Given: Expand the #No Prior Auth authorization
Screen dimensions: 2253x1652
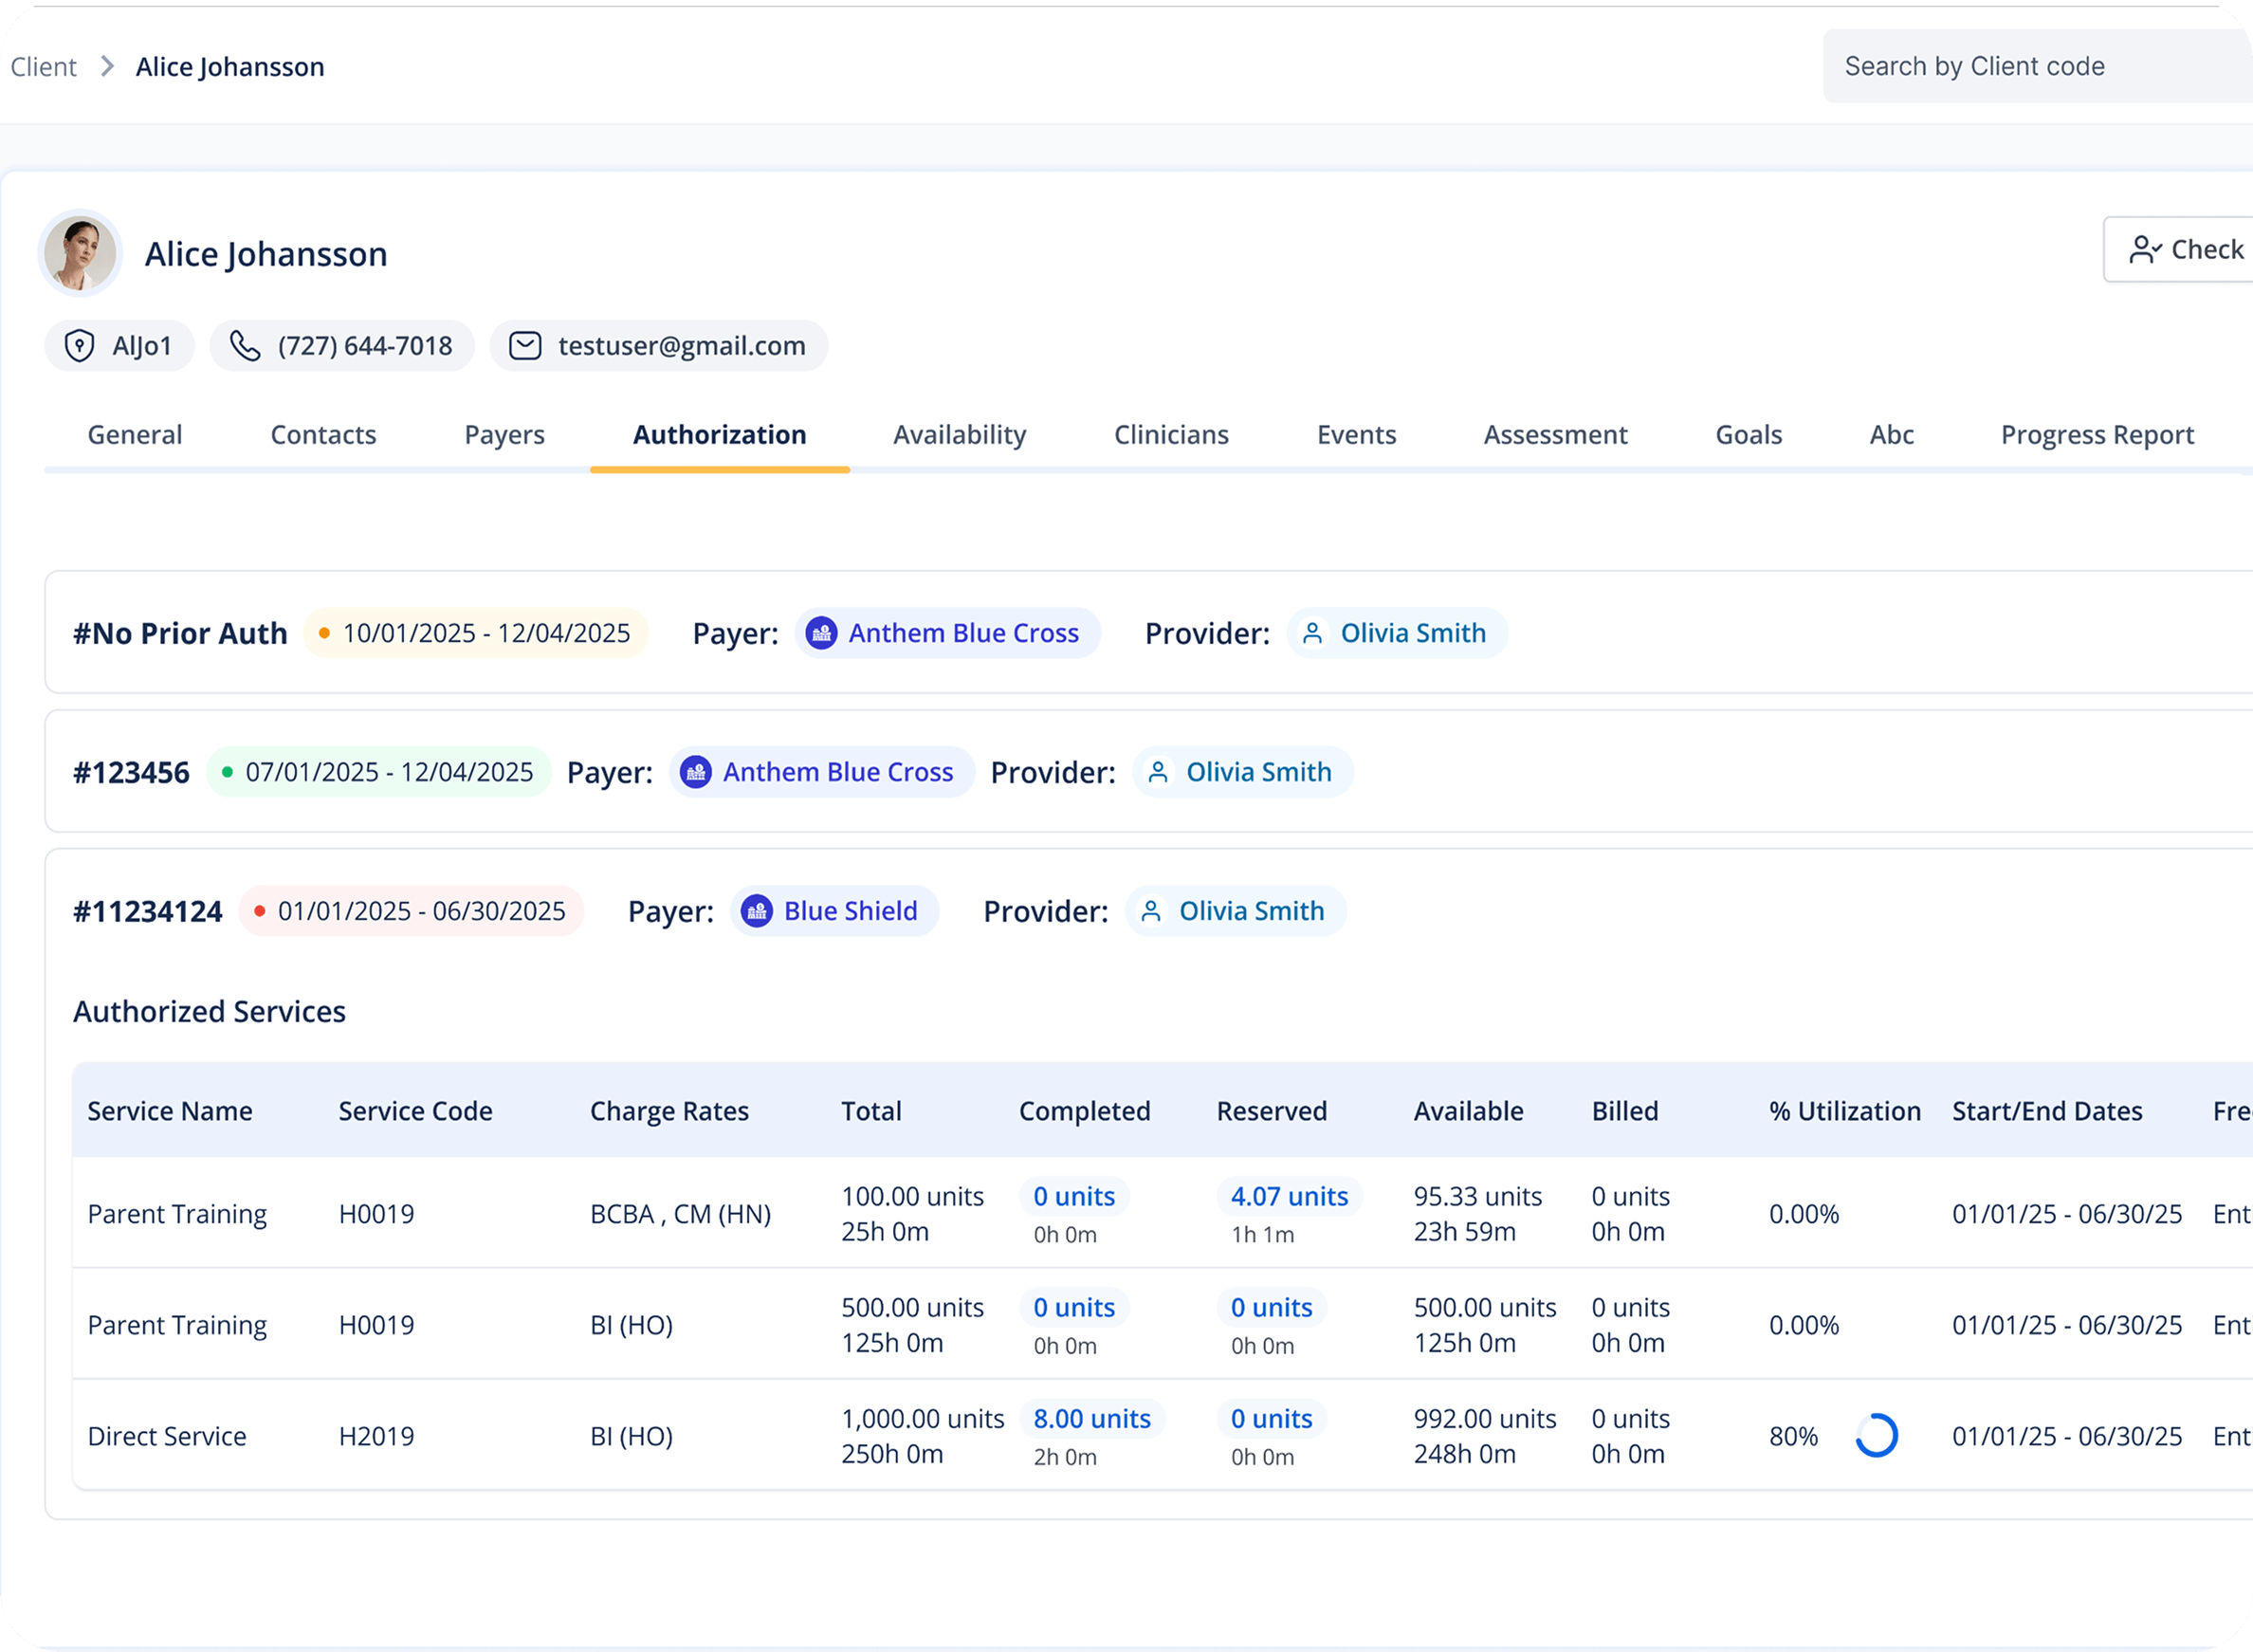Looking at the screenshot, I should tap(1148, 633).
